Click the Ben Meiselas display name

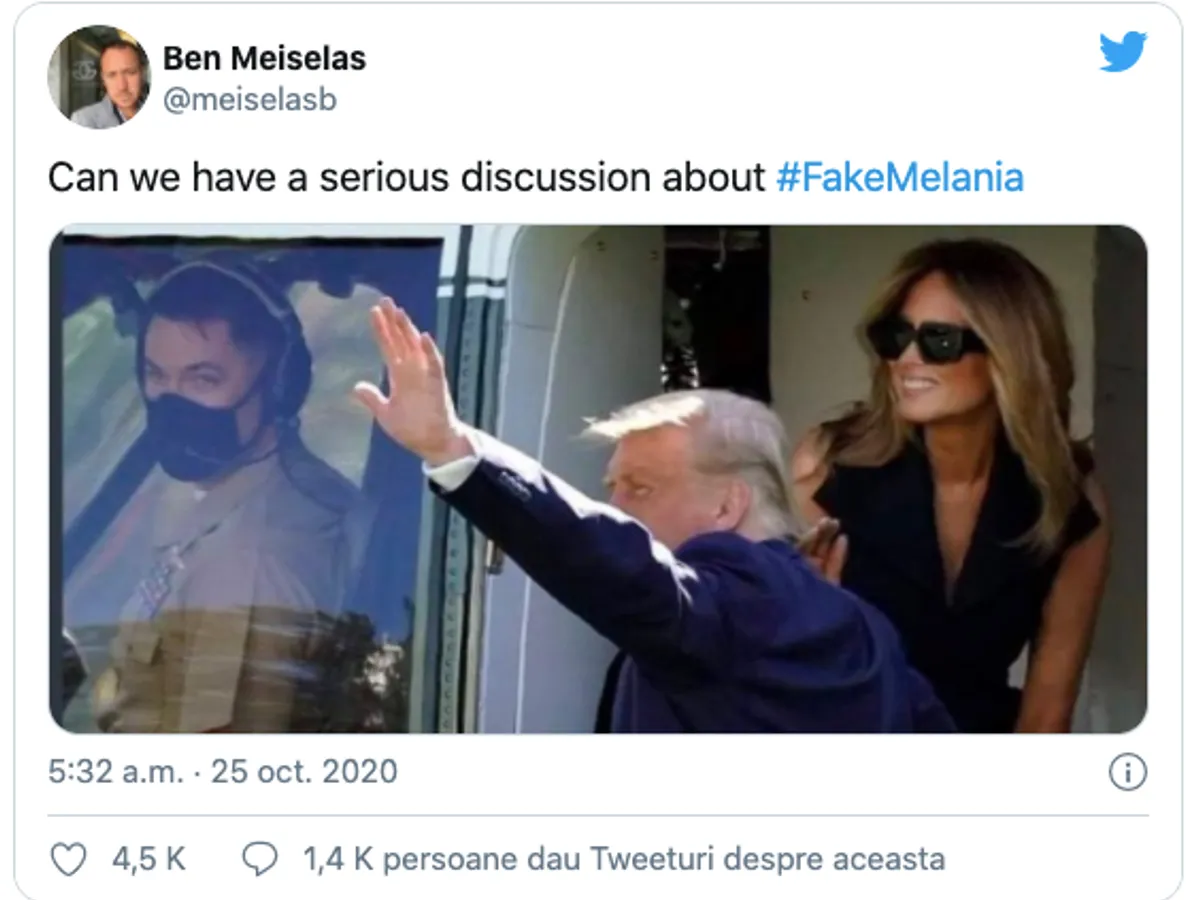click(264, 59)
